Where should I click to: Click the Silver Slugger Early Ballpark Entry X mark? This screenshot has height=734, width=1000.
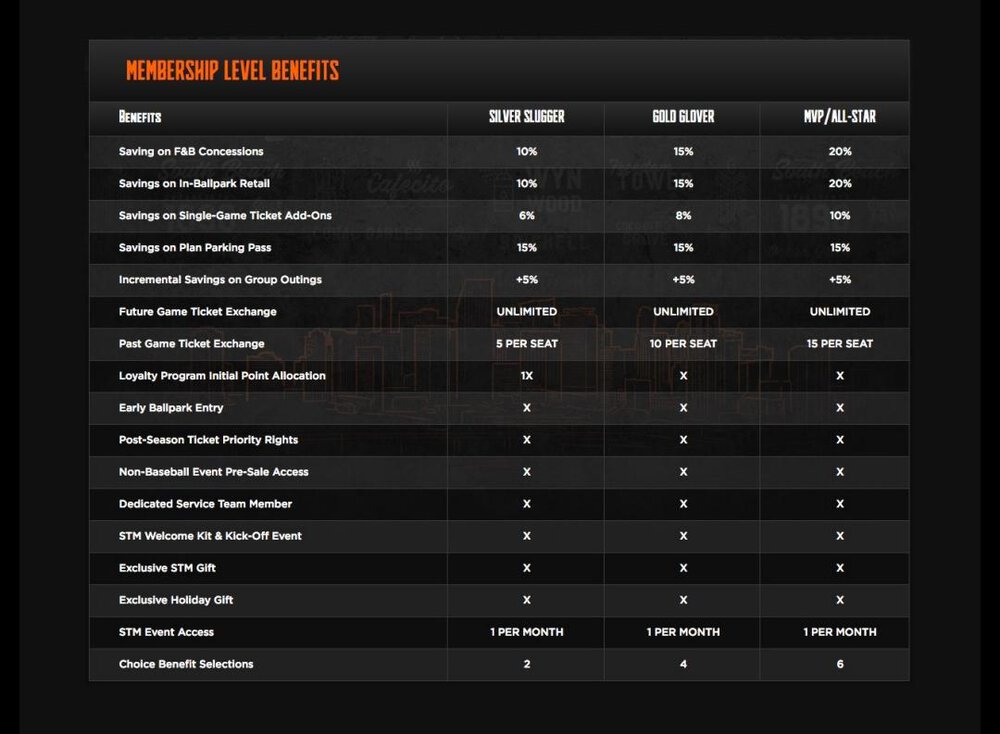click(x=527, y=407)
